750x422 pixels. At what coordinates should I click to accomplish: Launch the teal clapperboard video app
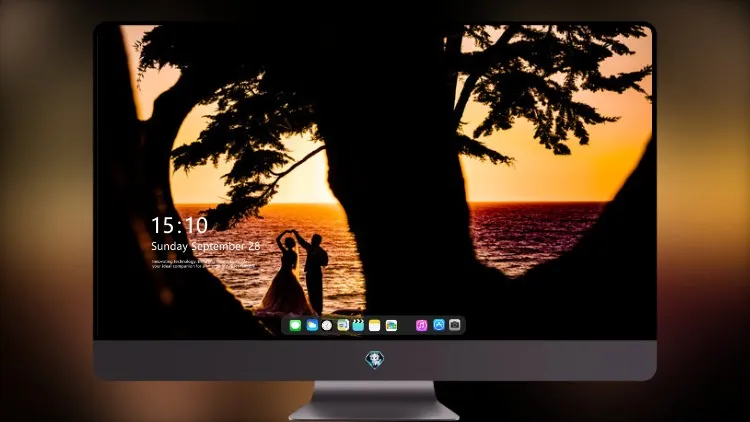tap(358, 325)
